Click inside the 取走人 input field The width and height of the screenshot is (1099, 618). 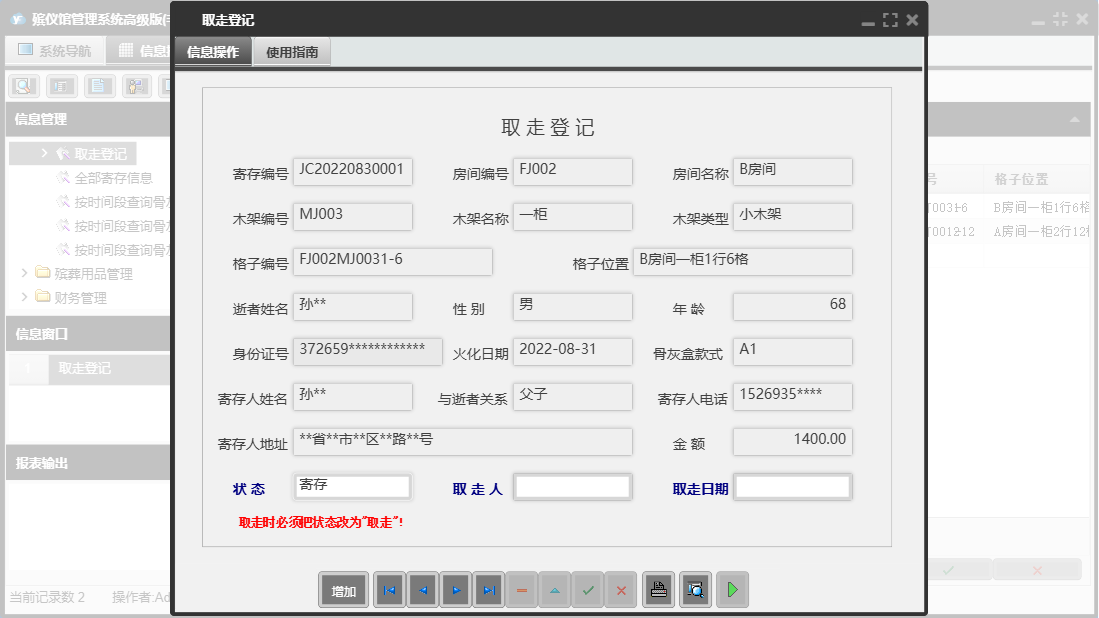coord(572,487)
